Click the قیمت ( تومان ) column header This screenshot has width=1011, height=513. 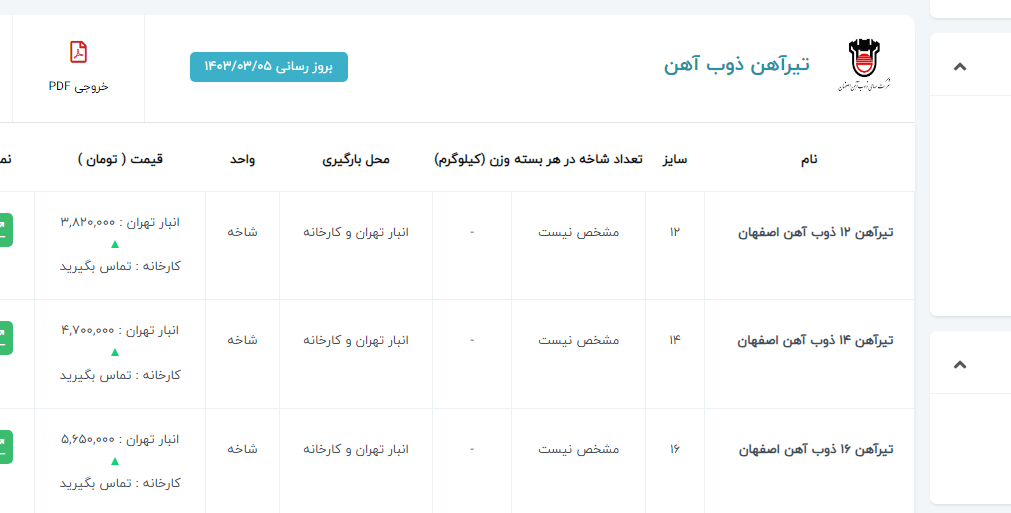[120, 159]
